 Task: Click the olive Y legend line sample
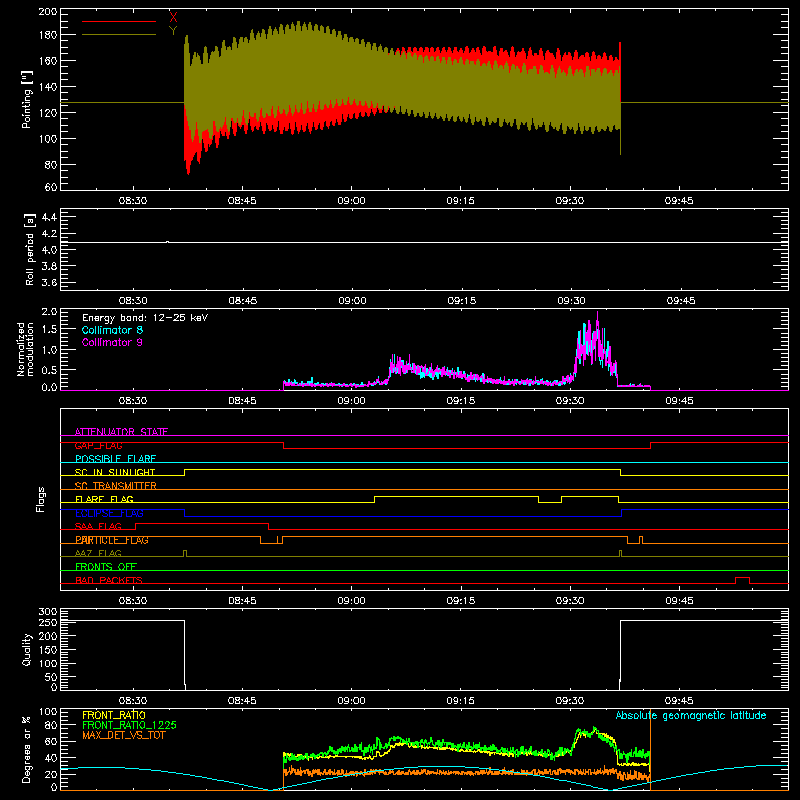click(x=119, y=35)
